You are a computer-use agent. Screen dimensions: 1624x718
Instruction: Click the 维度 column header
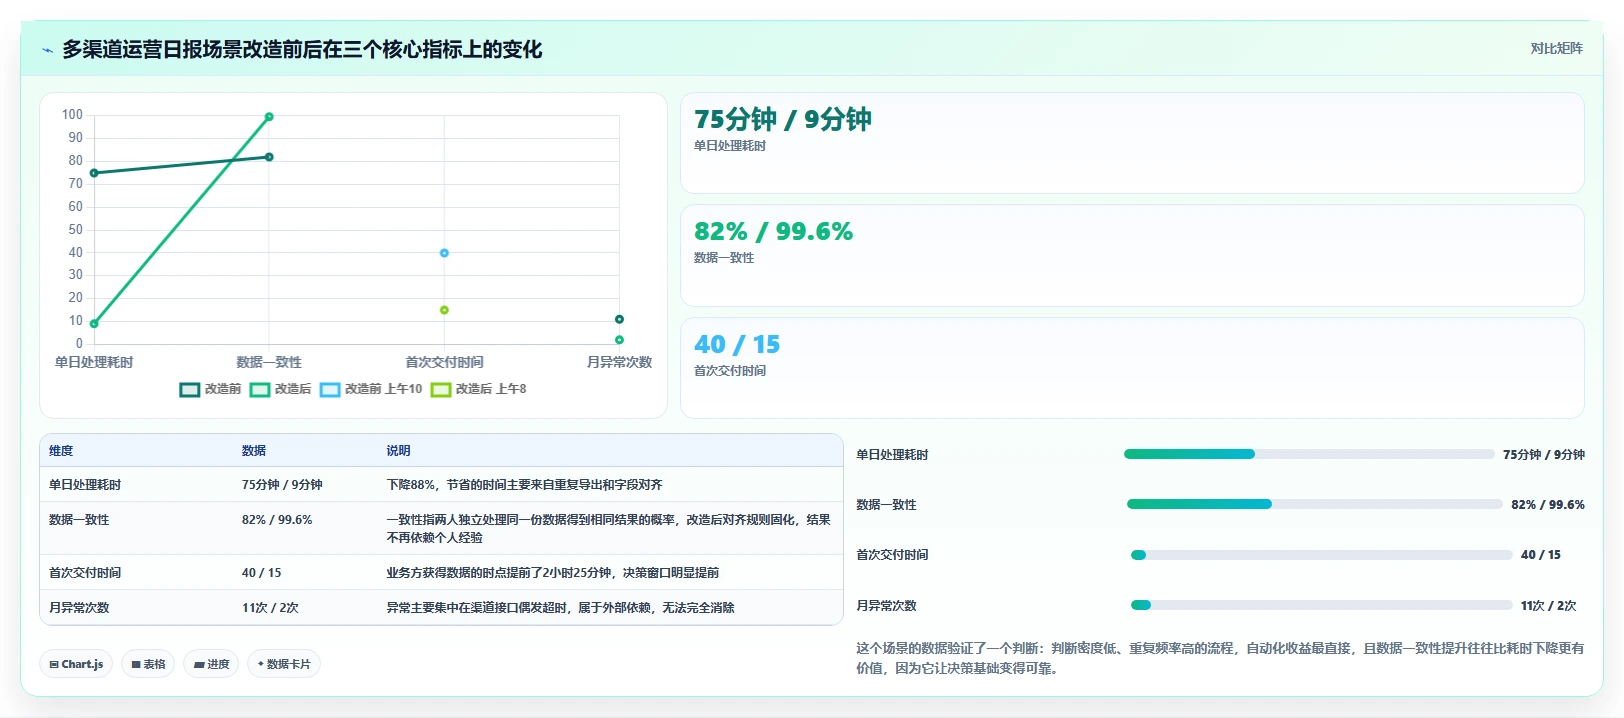(x=61, y=451)
